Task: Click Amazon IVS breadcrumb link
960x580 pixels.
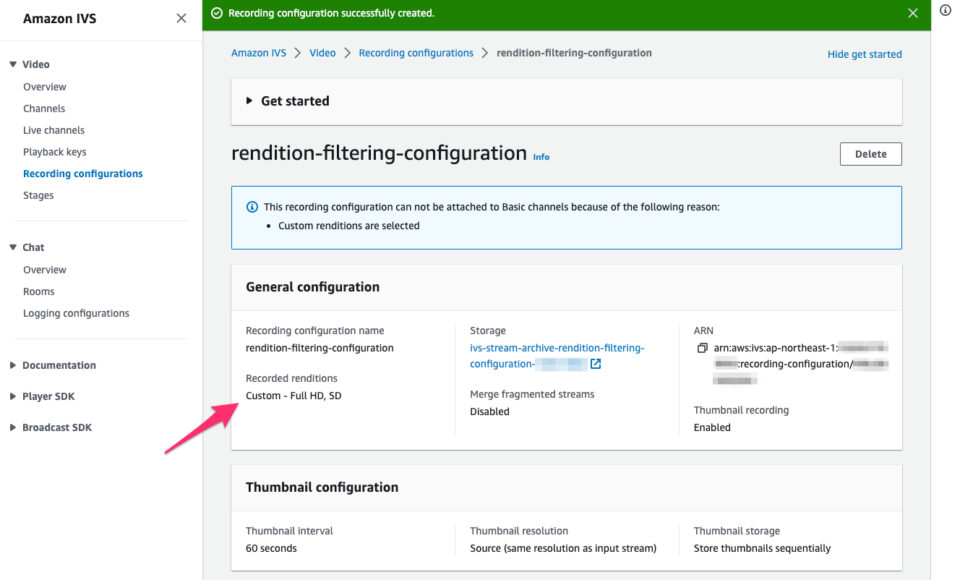Action: tap(258, 53)
